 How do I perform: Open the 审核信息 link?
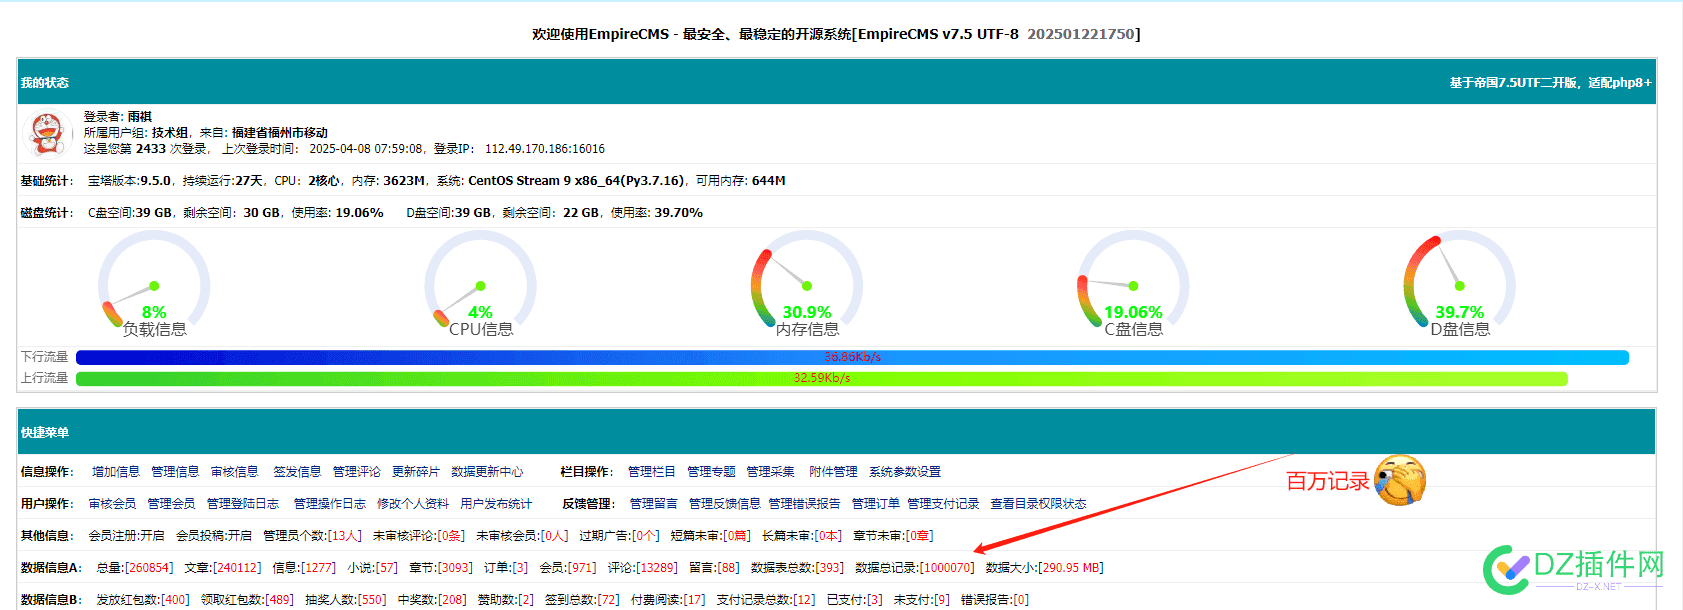coord(234,472)
